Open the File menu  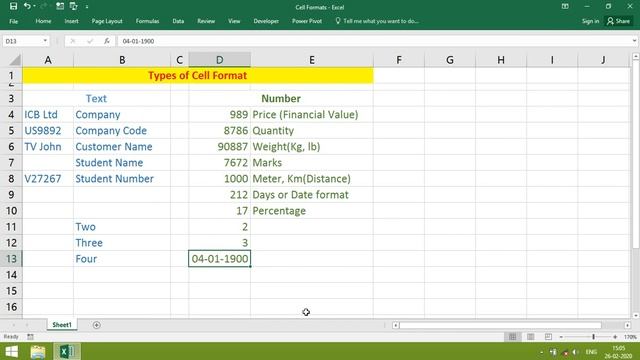coord(13,21)
